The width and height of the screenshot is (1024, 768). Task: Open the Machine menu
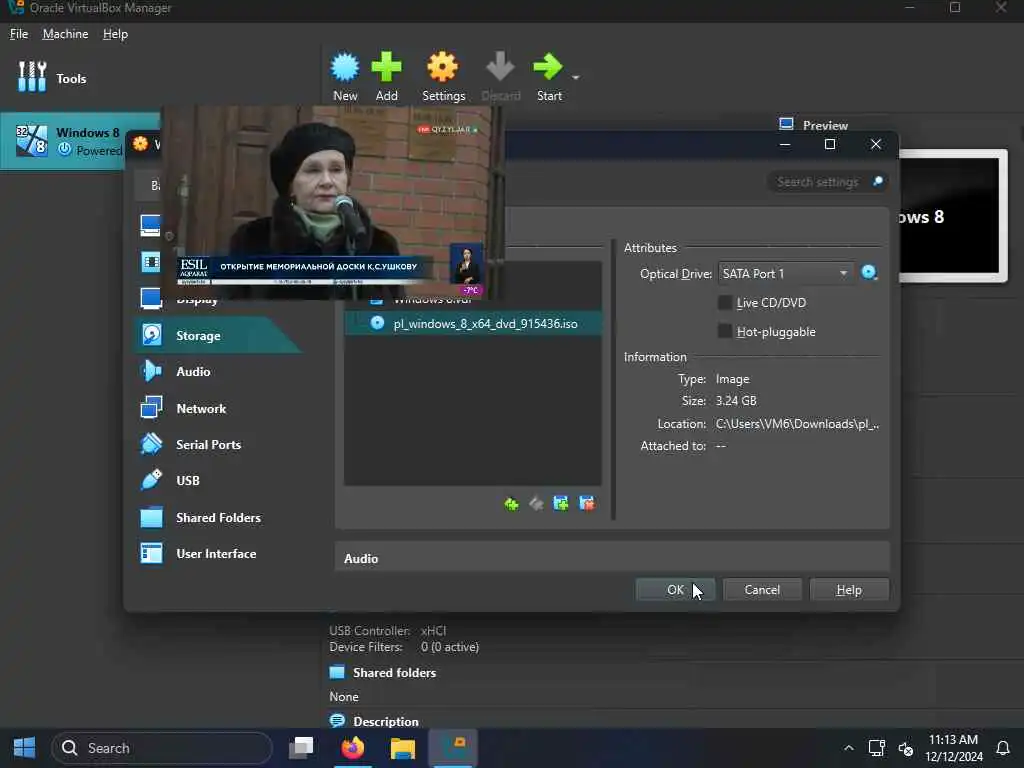65,34
